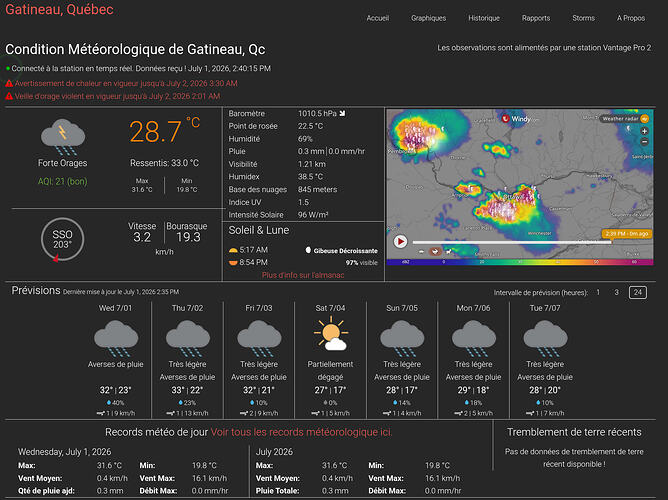Click the heat warning alert link

(126, 83)
